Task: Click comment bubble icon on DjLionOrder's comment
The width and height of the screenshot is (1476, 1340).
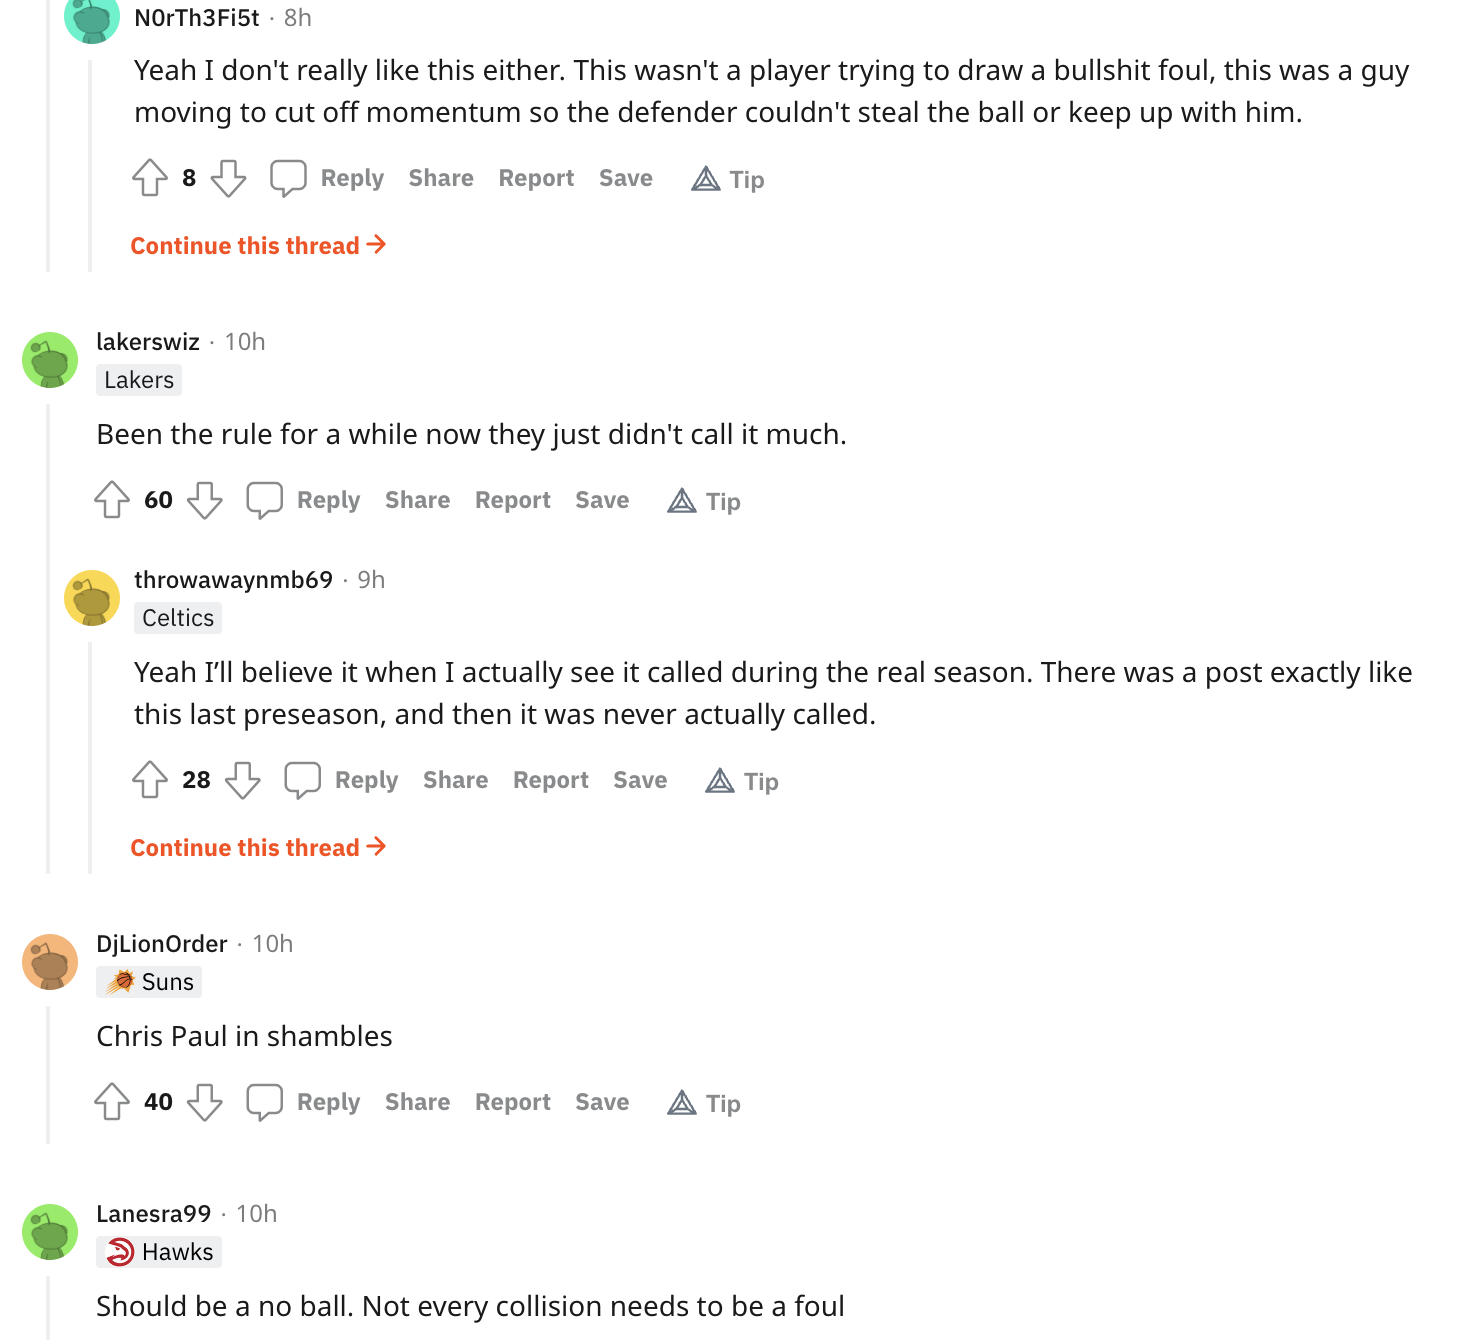Action: tap(265, 1102)
